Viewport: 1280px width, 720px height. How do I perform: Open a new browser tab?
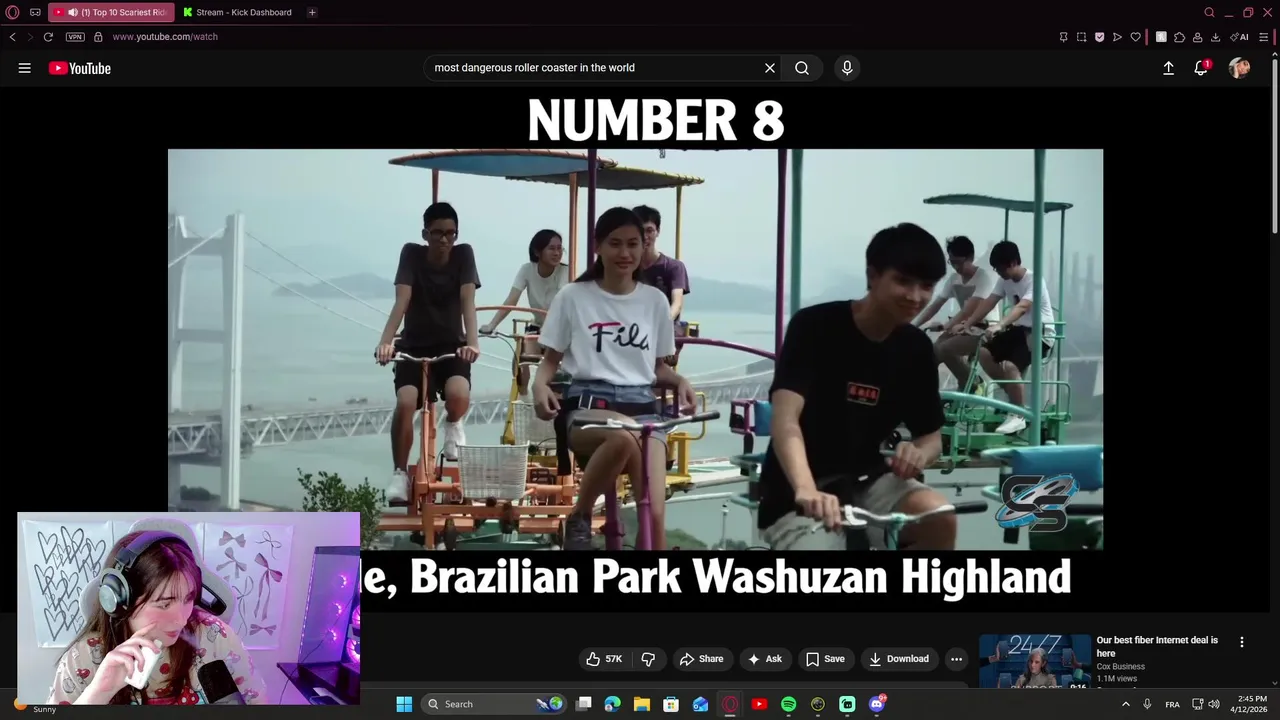(312, 12)
